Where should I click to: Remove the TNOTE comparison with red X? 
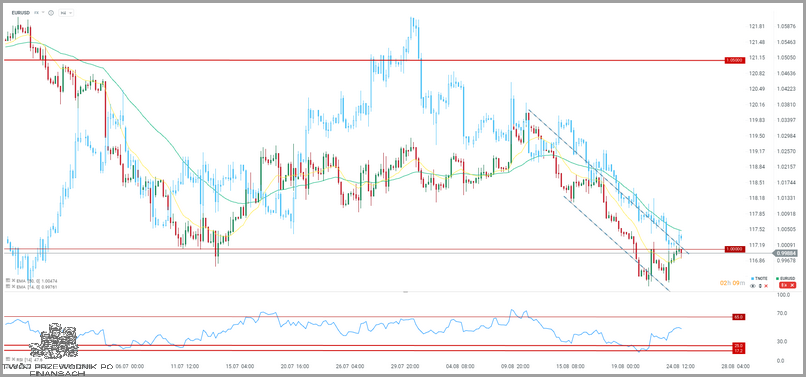766,285
